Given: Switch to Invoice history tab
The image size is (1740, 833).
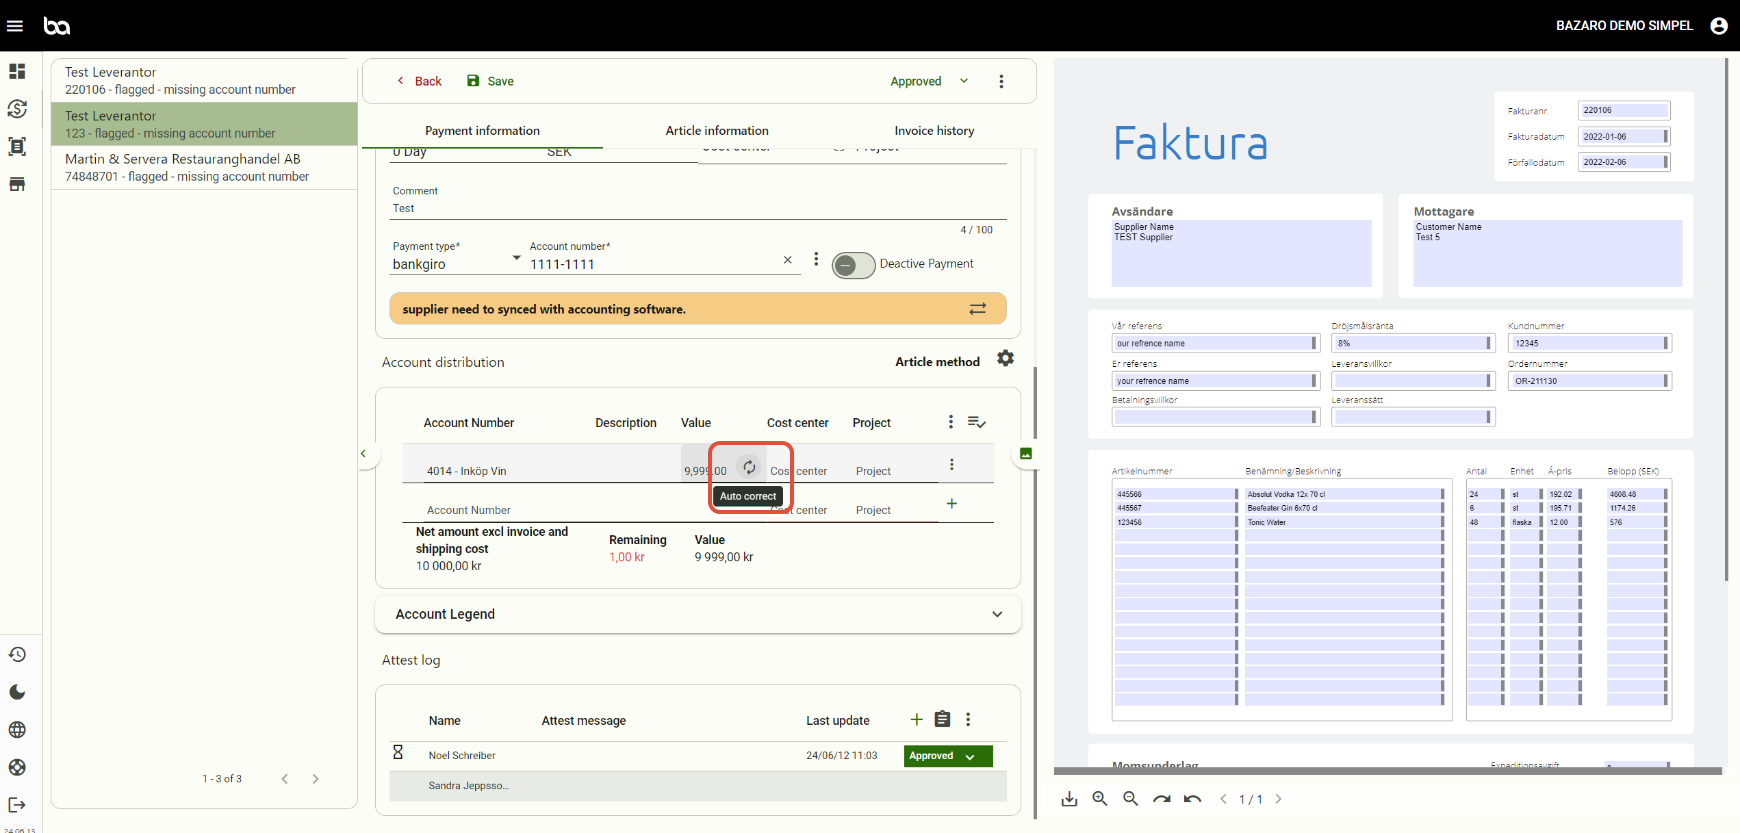Looking at the screenshot, I should click(934, 131).
